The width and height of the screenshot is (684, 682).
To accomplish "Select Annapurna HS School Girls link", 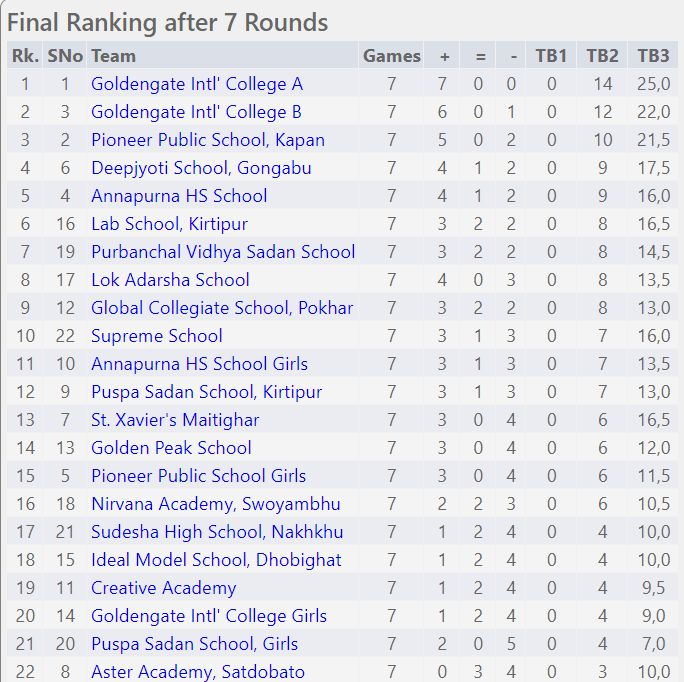I will [x=199, y=363].
